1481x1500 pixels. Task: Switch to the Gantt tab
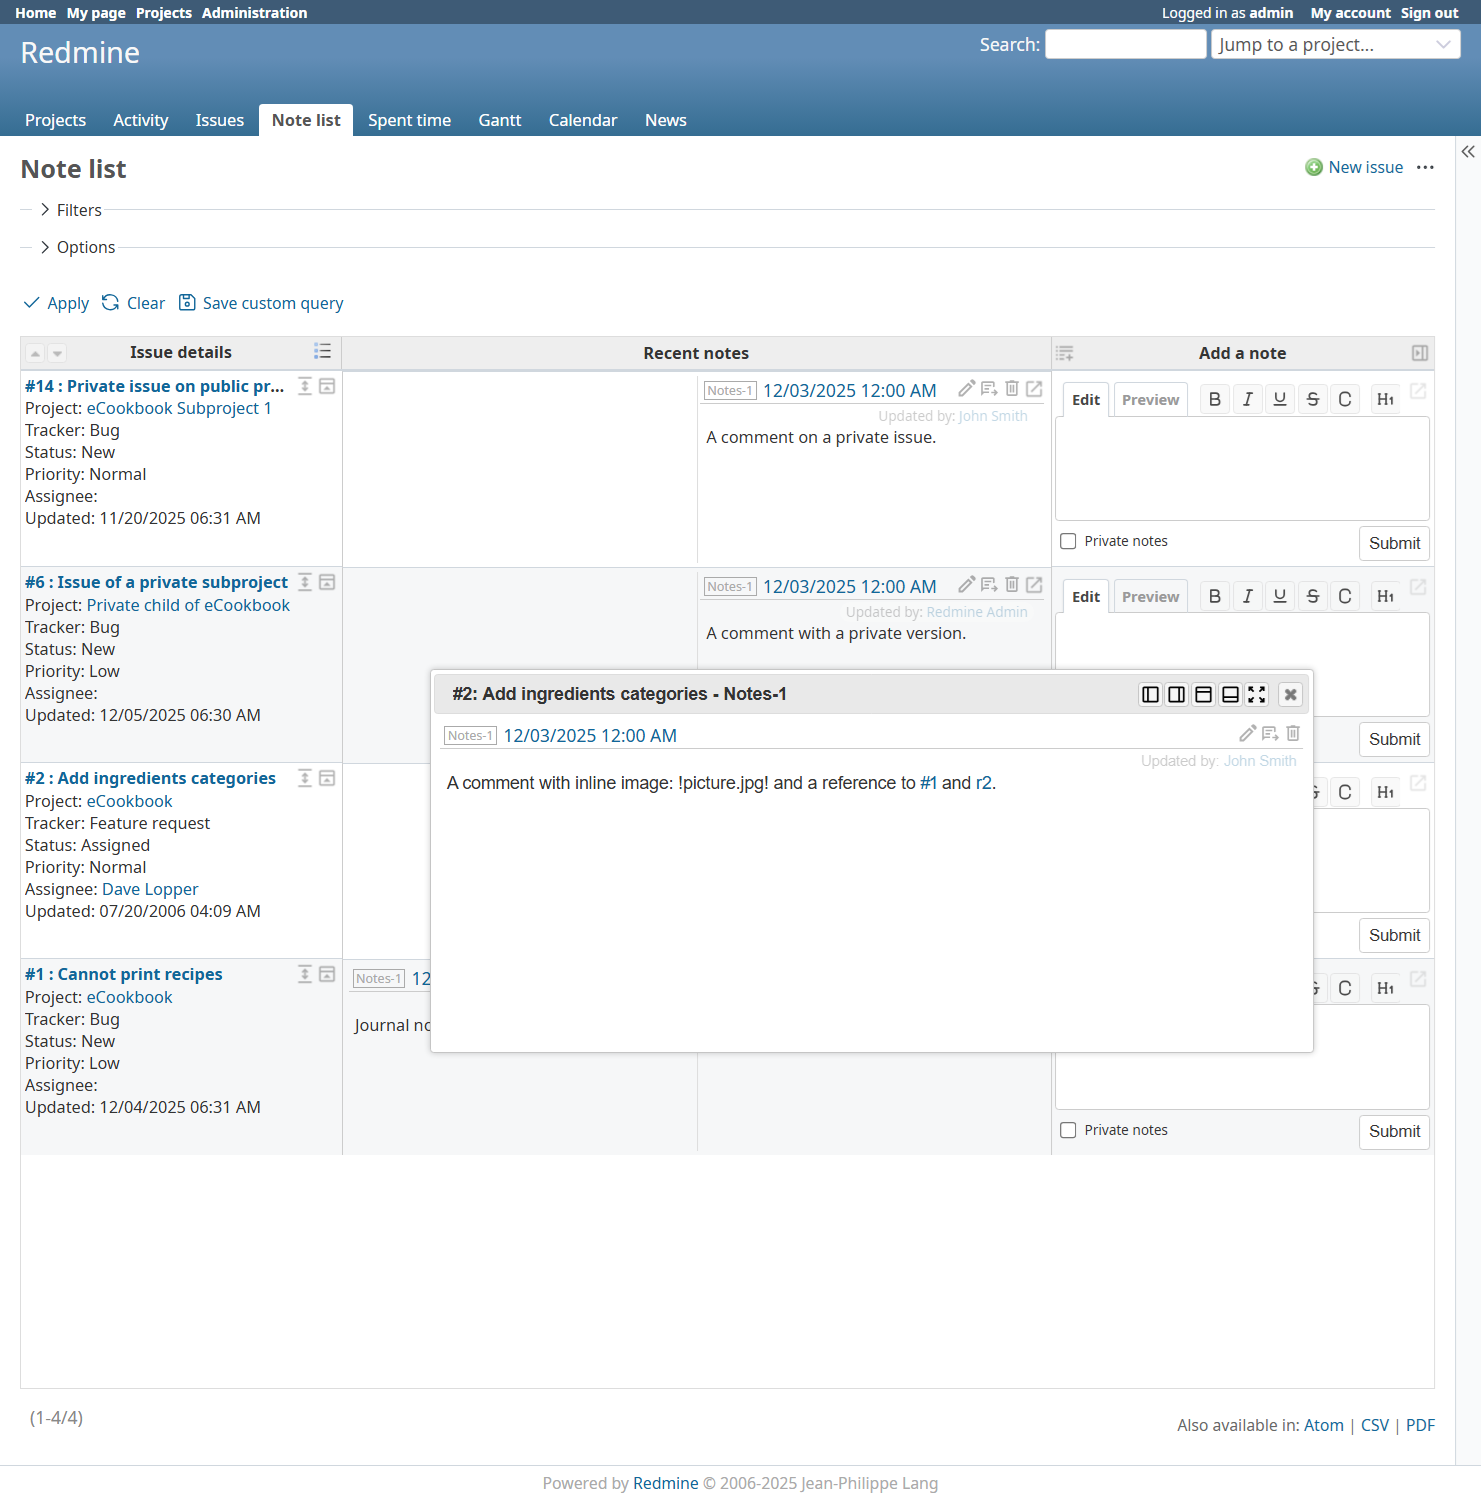(499, 120)
